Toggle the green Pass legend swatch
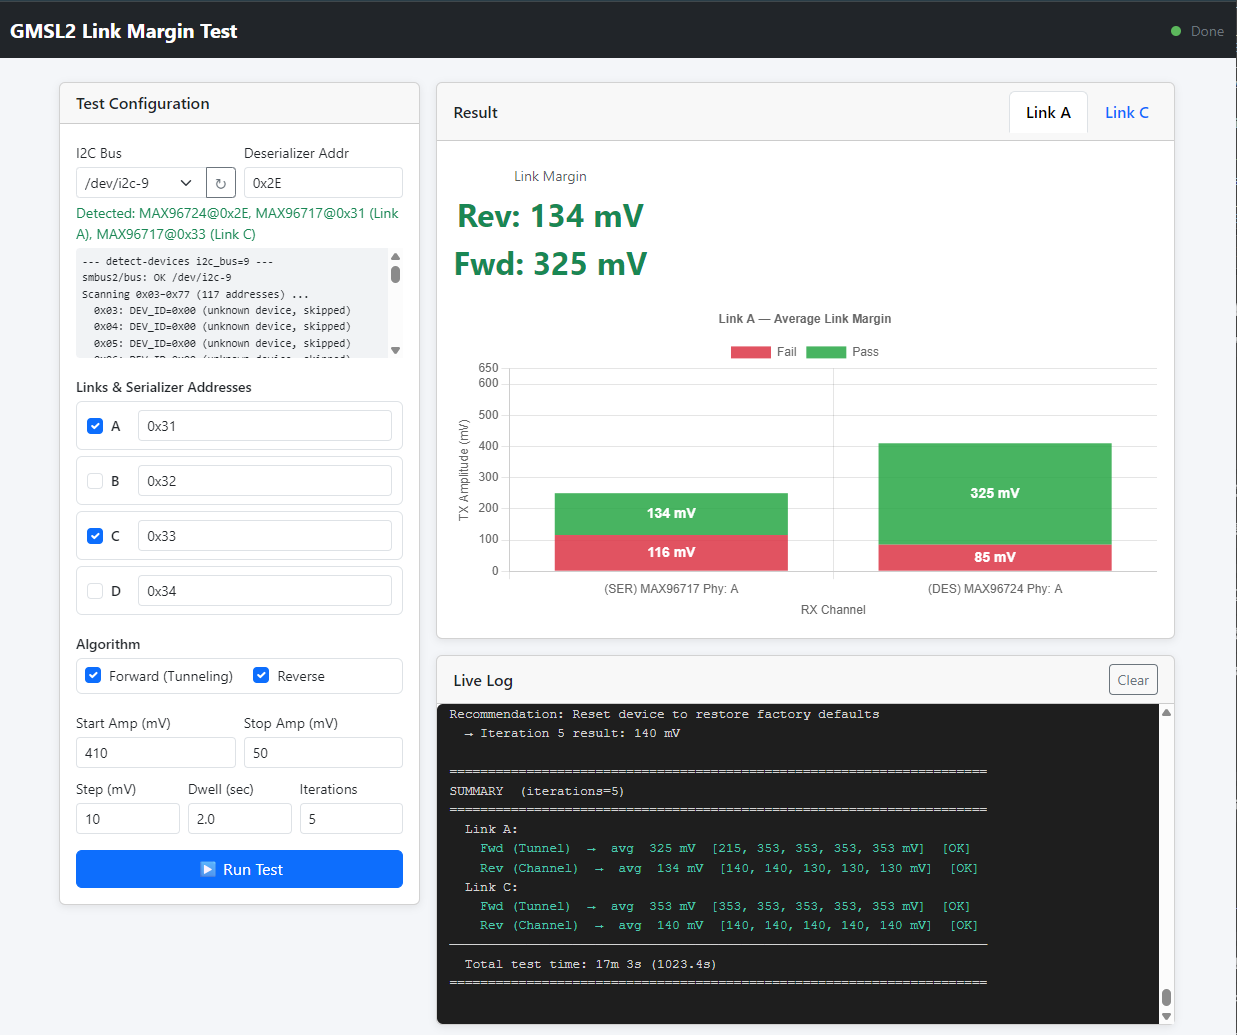1237x1035 pixels. [x=826, y=352]
